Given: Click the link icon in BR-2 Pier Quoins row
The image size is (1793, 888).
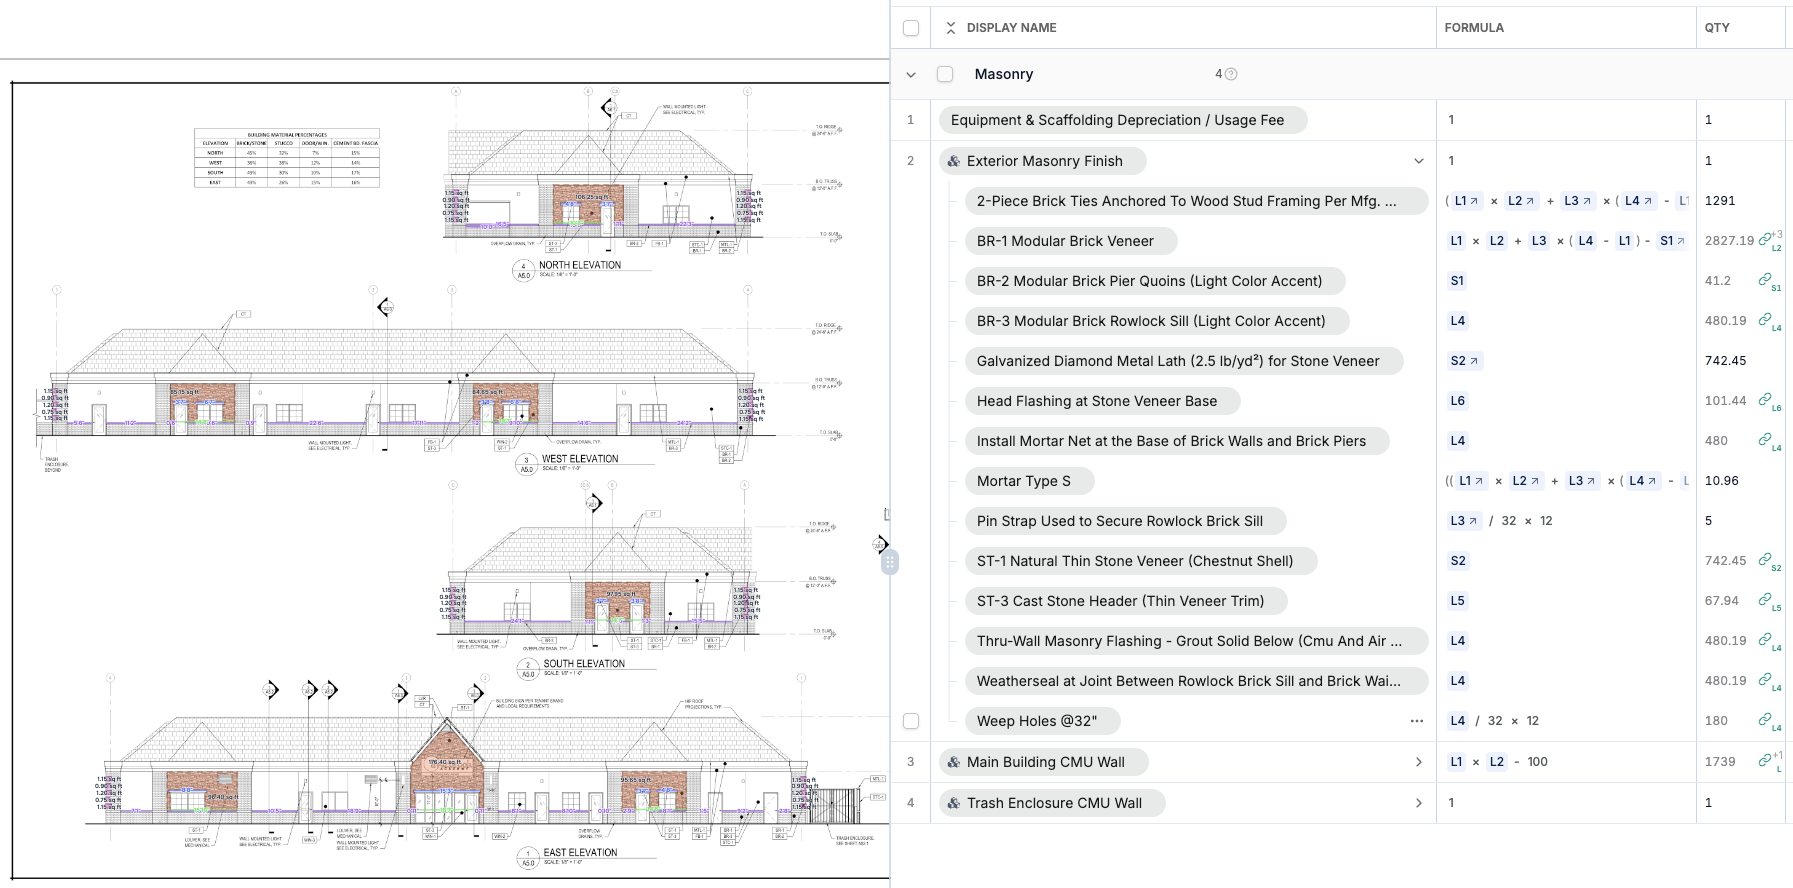Looking at the screenshot, I should coord(1765,280).
